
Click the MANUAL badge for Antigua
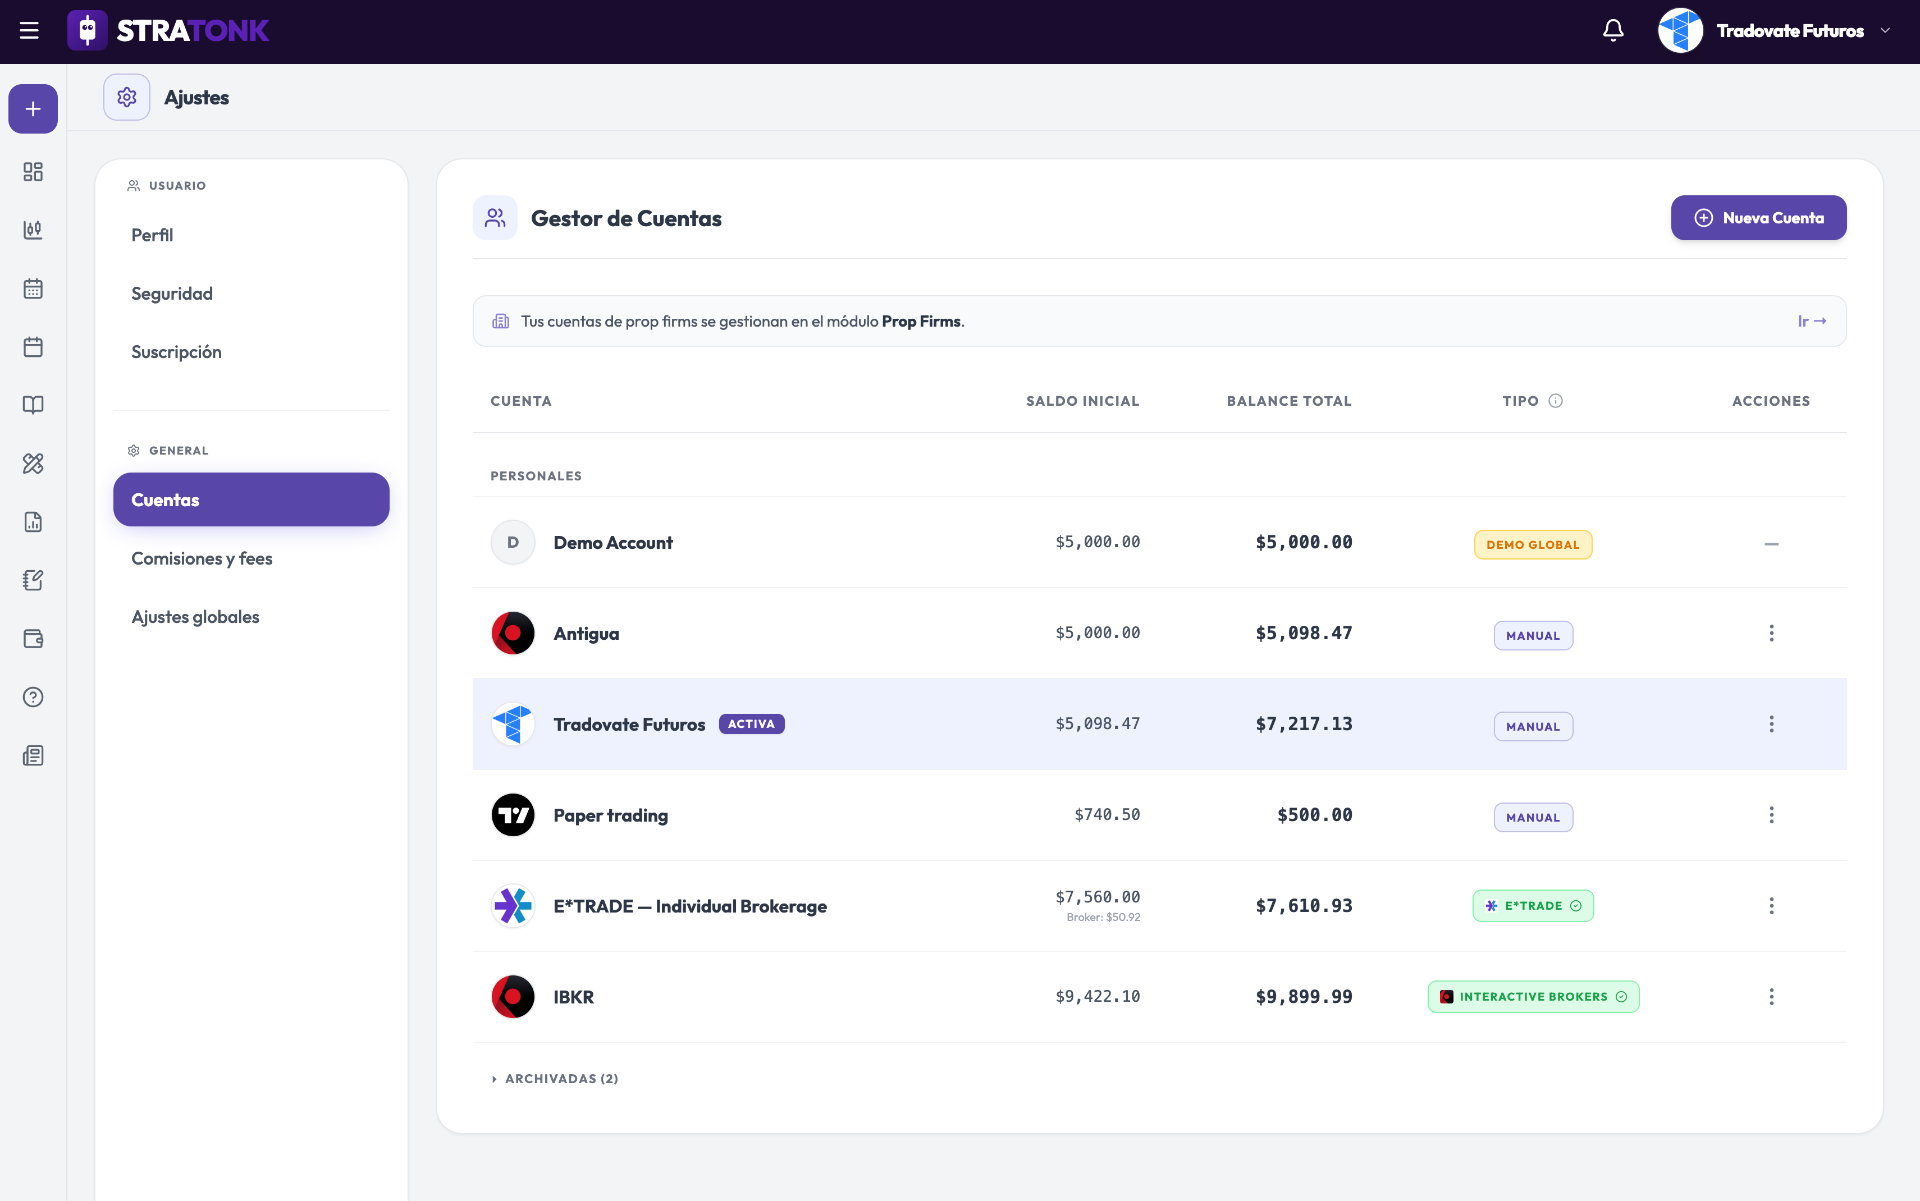tap(1533, 636)
